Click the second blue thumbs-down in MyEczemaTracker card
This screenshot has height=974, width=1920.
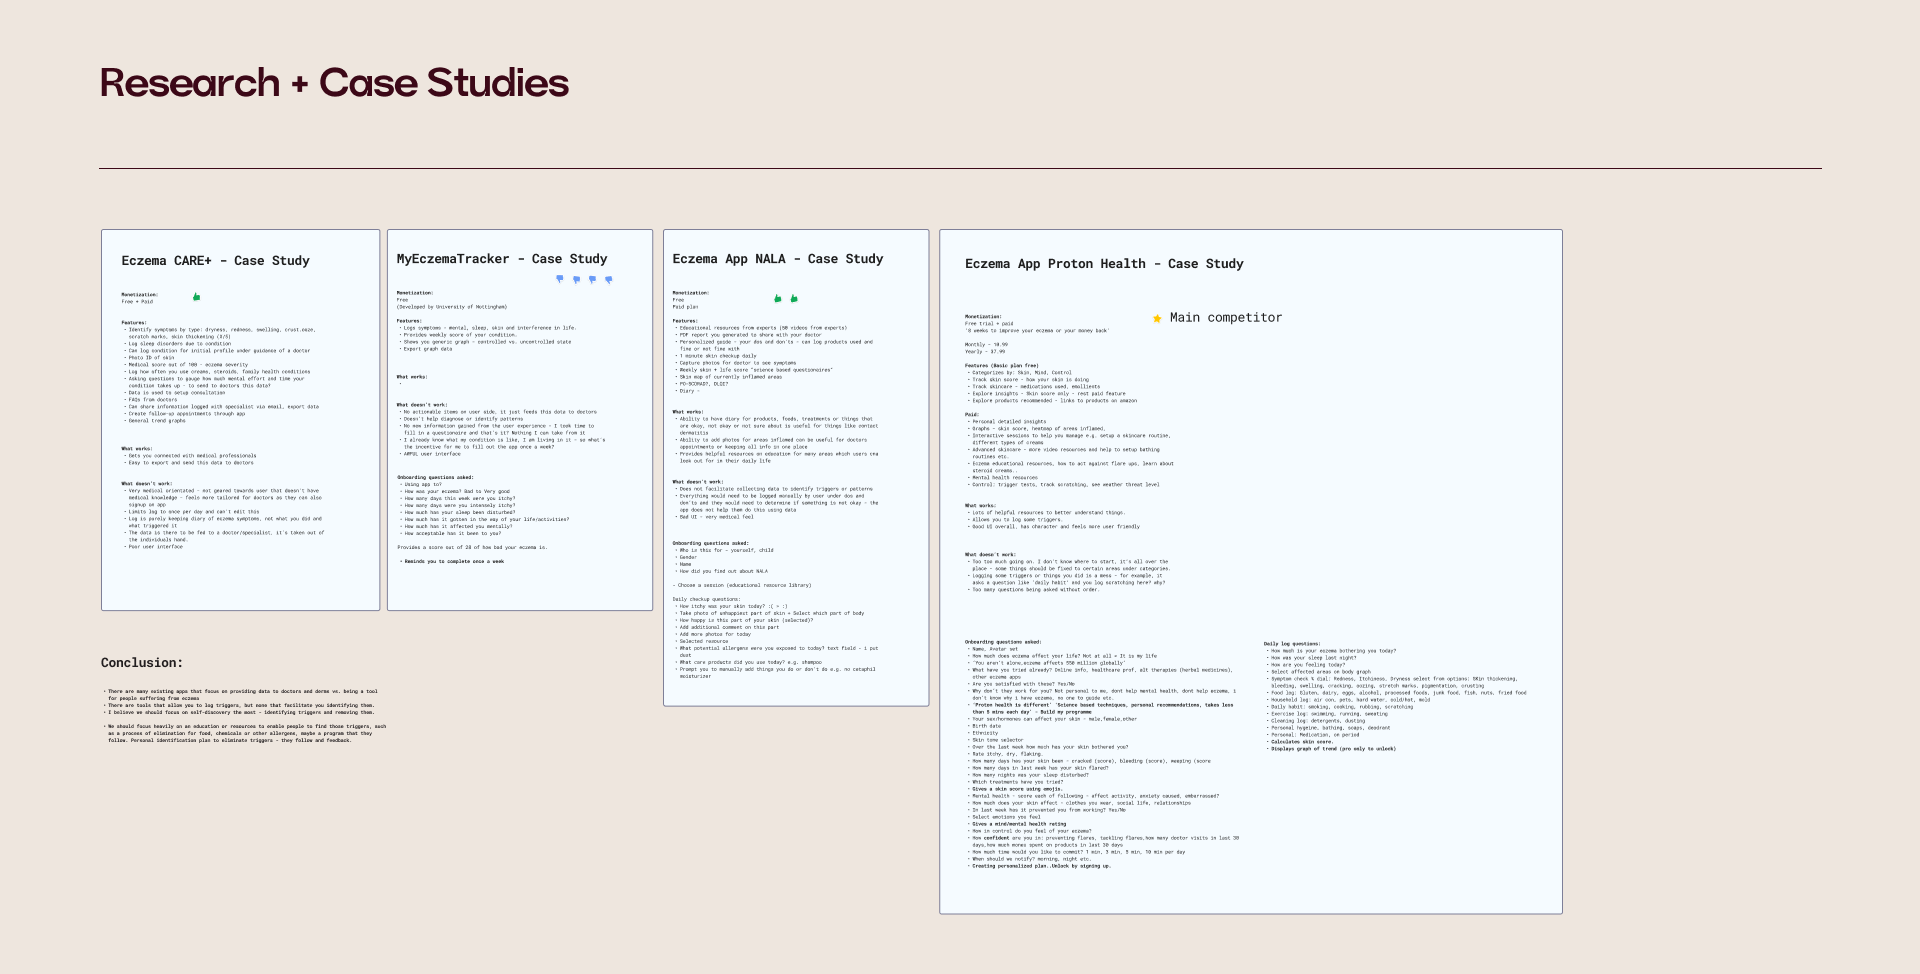(576, 280)
